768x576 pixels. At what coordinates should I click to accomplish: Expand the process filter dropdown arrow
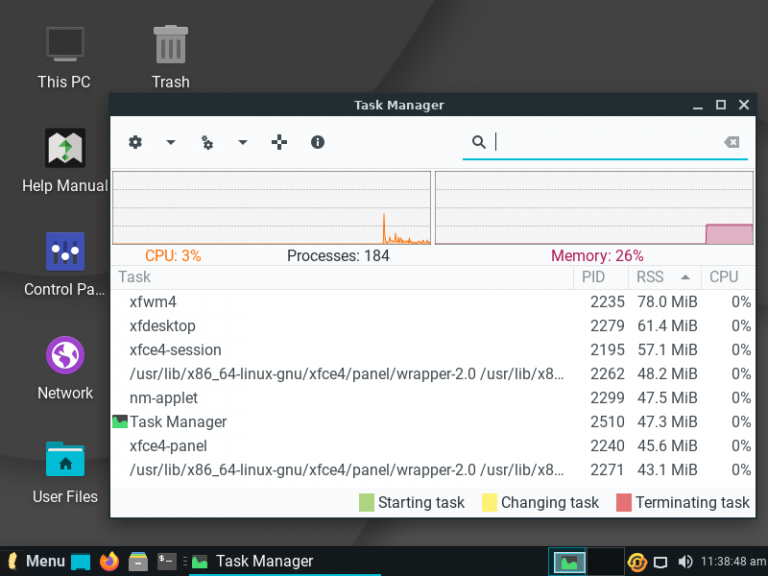[242, 143]
